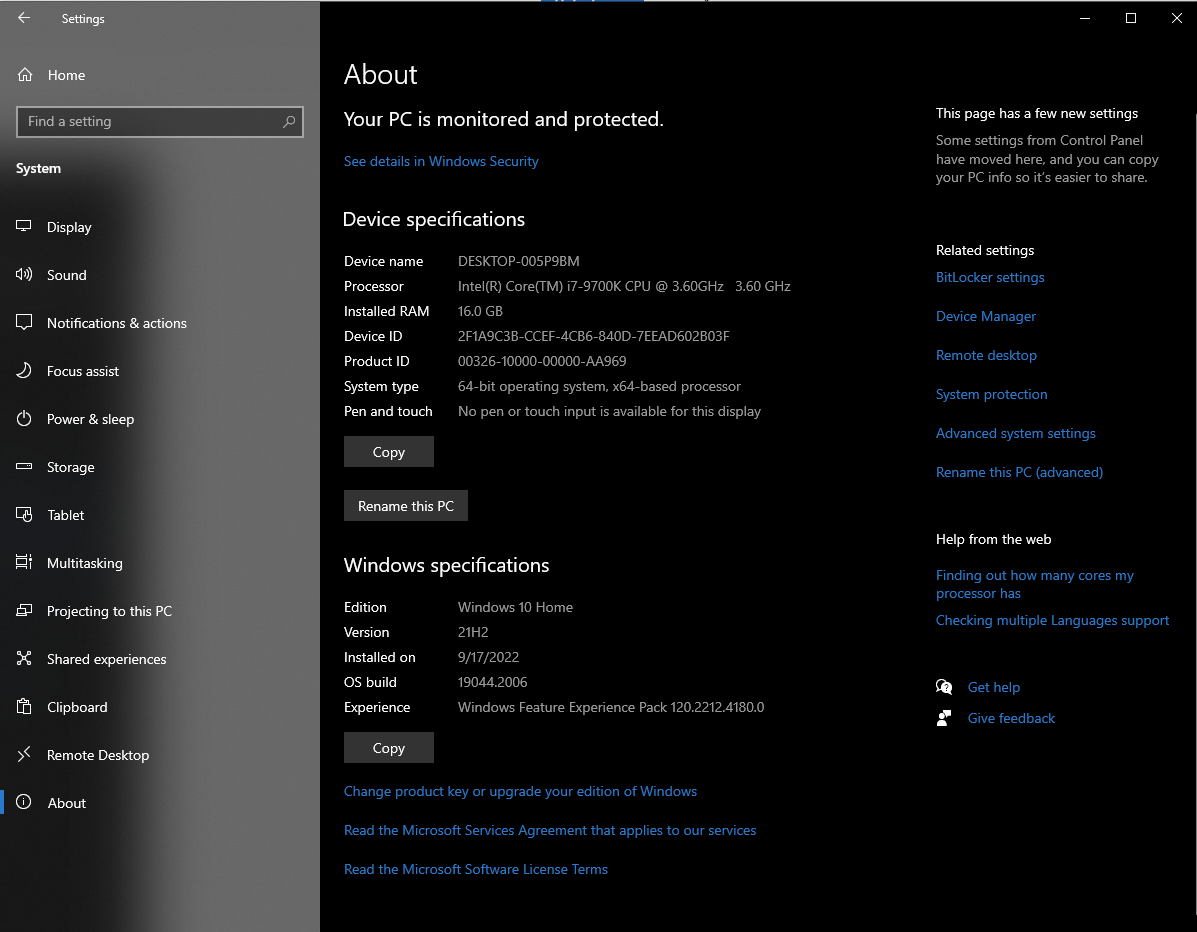Open BitLocker settings link
The width and height of the screenshot is (1197, 932).
[990, 277]
